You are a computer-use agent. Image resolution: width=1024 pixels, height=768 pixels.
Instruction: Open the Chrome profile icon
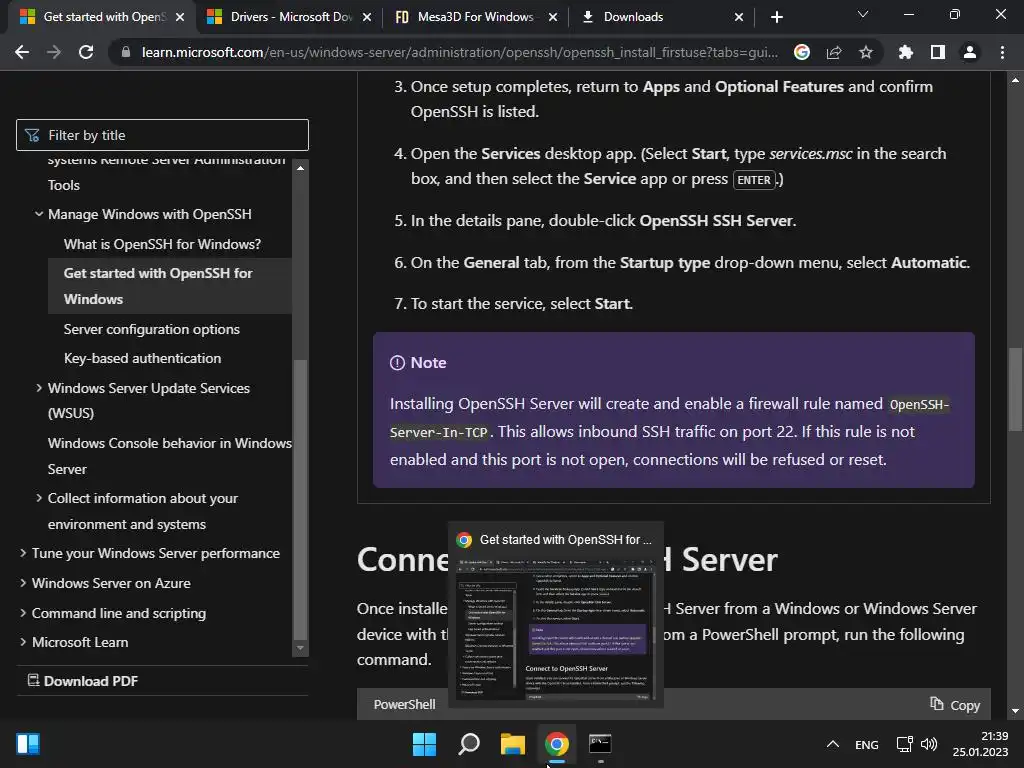[x=970, y=52]
